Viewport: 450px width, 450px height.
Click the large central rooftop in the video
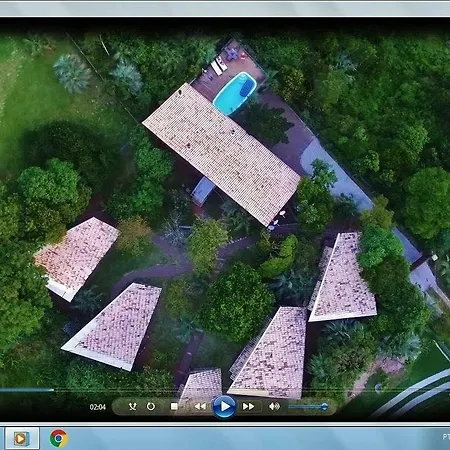pyautogui.click(x=222, y=154)
